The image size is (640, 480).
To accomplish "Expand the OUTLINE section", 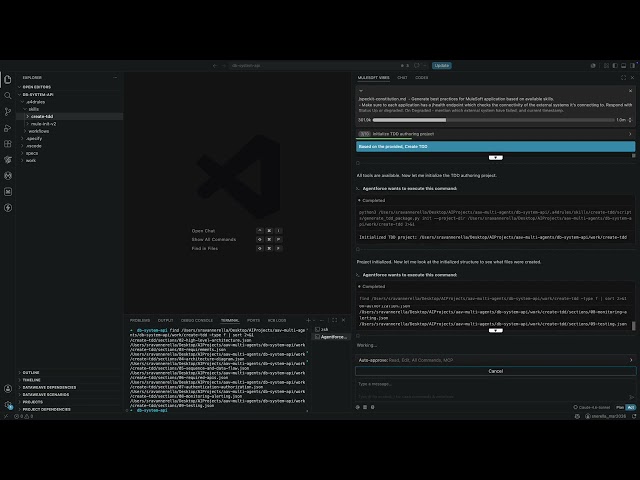I will click(31, 373).
